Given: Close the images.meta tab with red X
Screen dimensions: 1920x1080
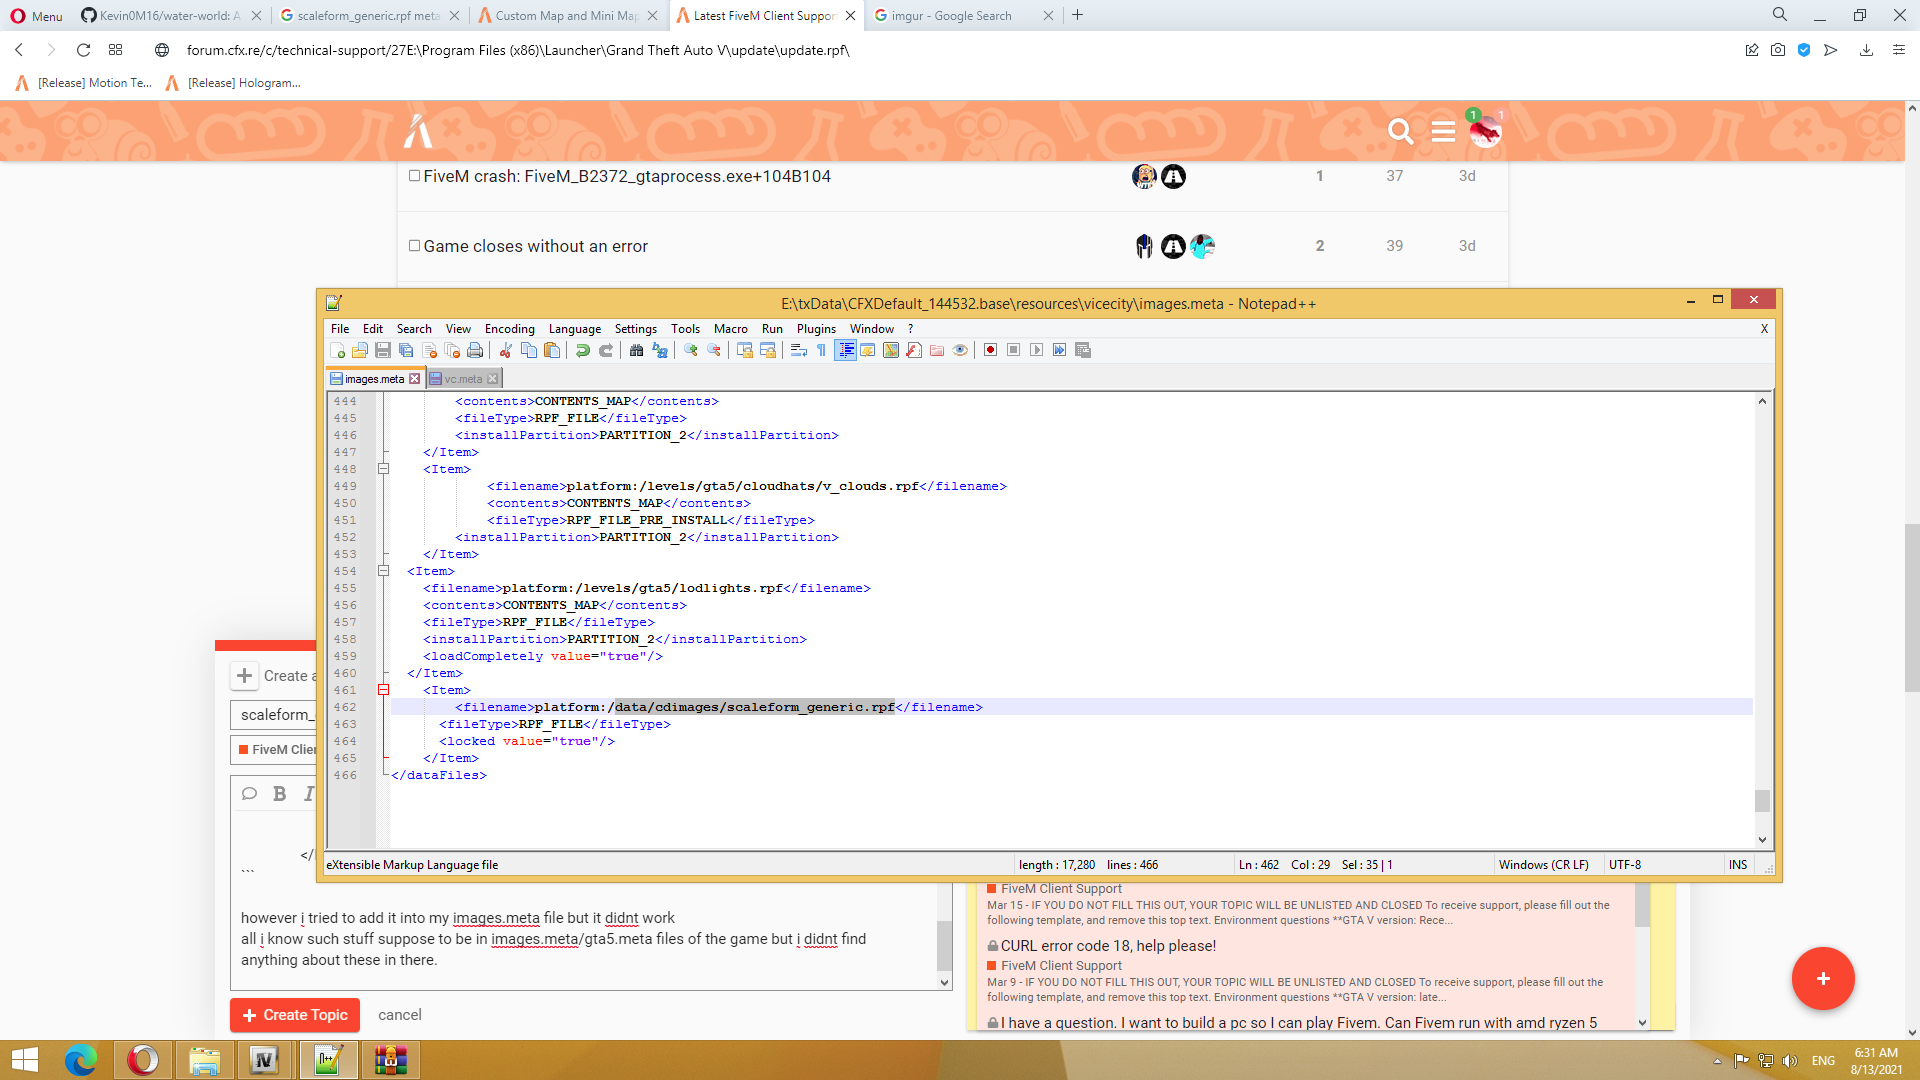Looking at the screenshot, I should click(x=414, y=379).
